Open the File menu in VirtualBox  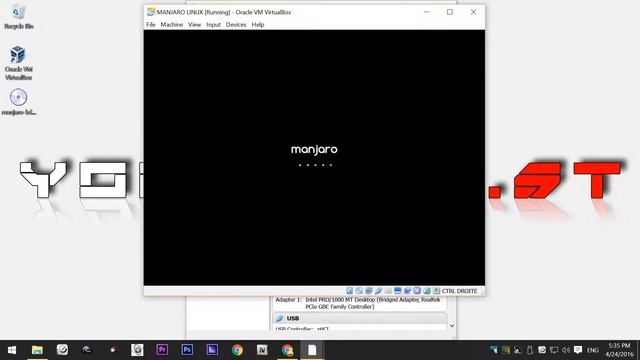[151, 24]
